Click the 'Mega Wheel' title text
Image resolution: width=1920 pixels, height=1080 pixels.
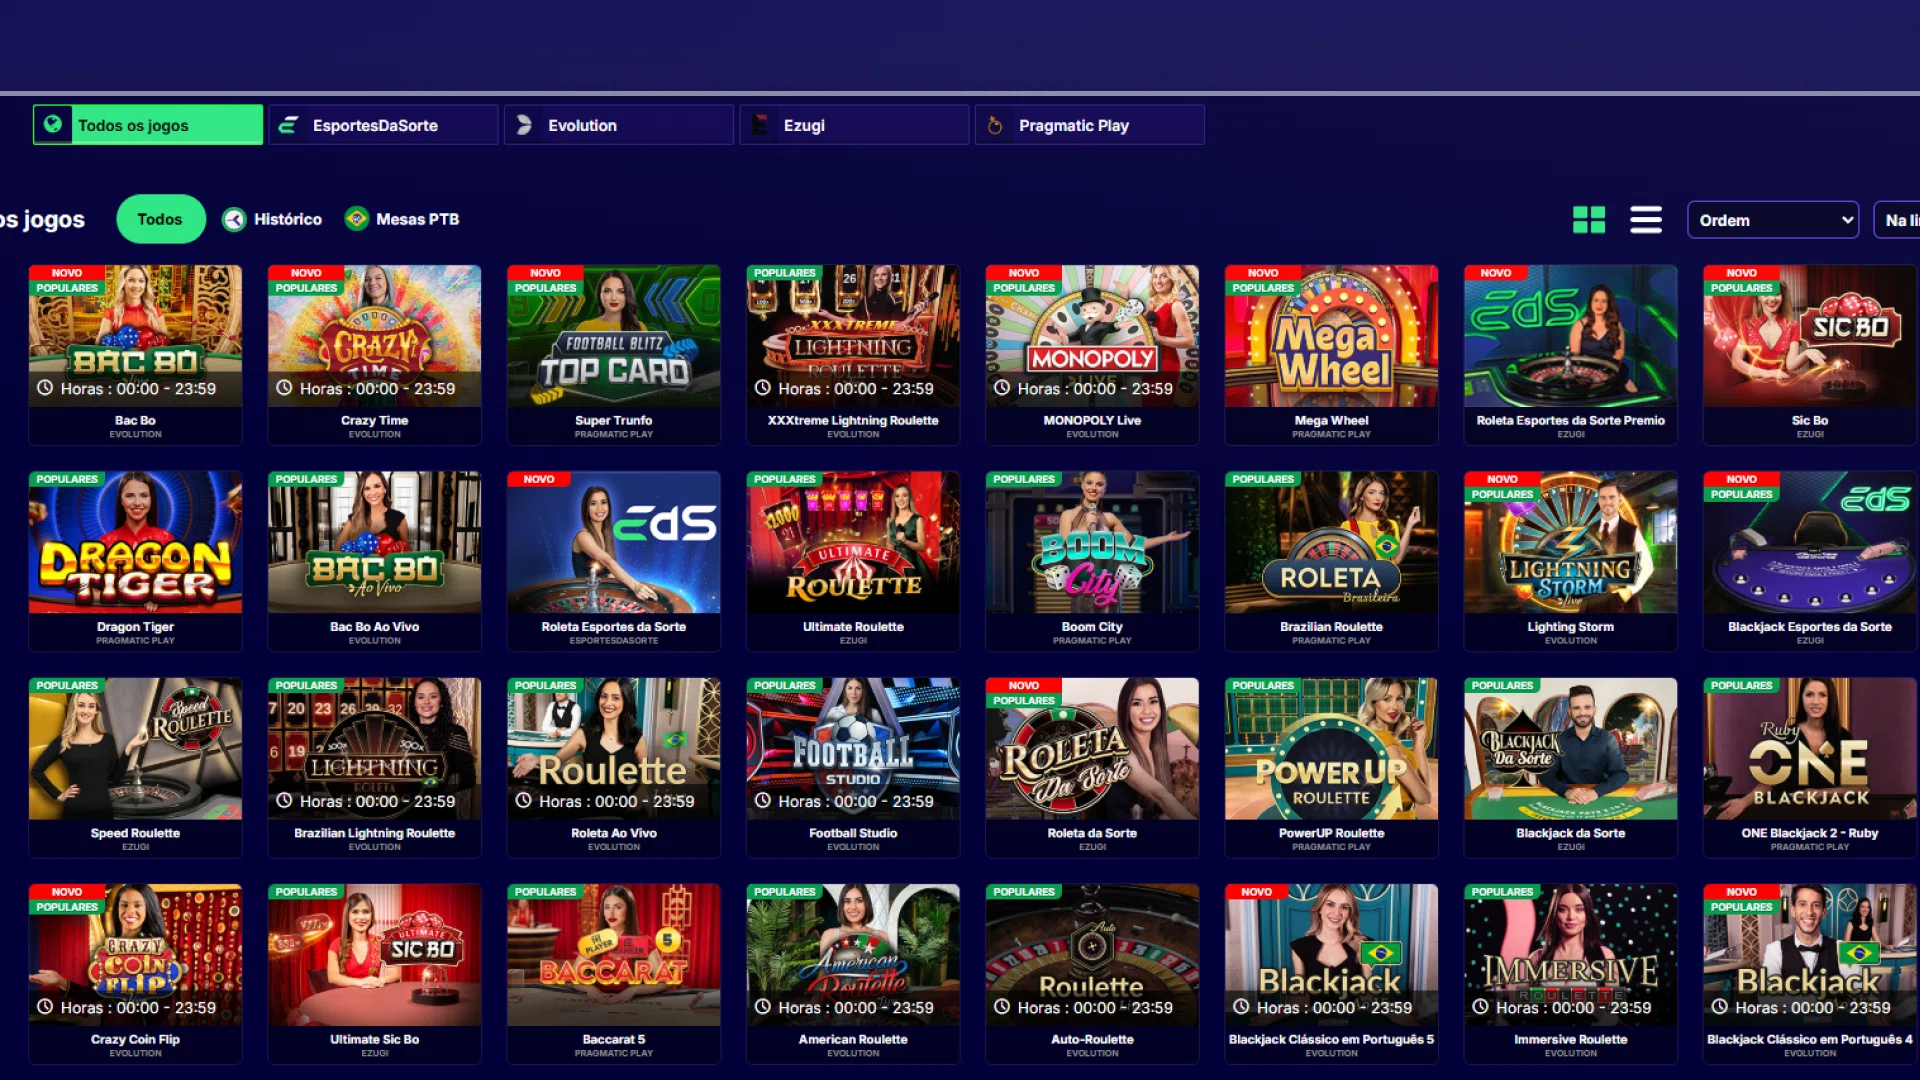tap(1331, 420)
